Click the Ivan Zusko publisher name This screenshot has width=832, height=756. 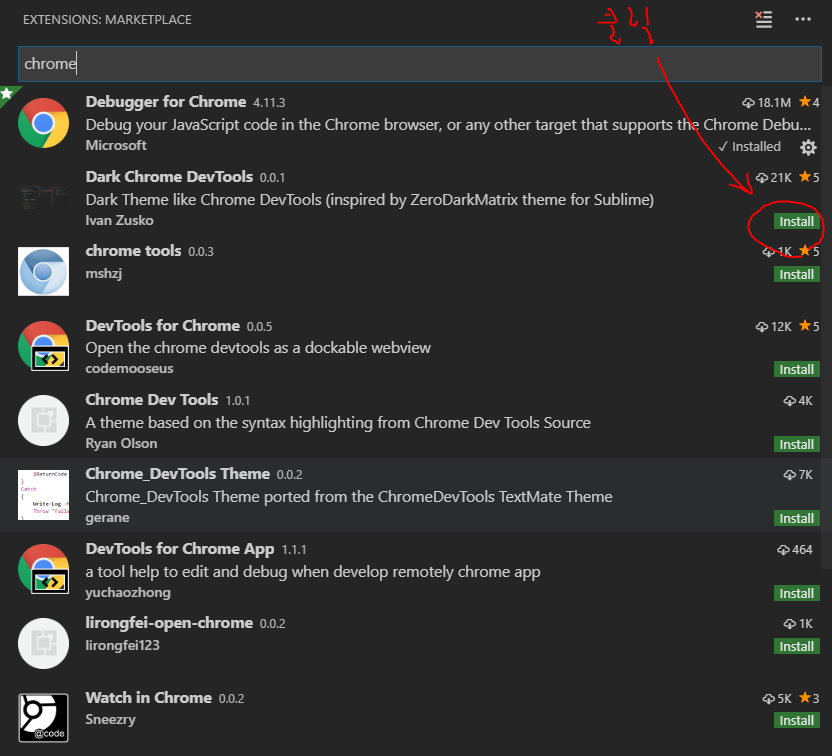pyautogui.click(x=119, y=220)
